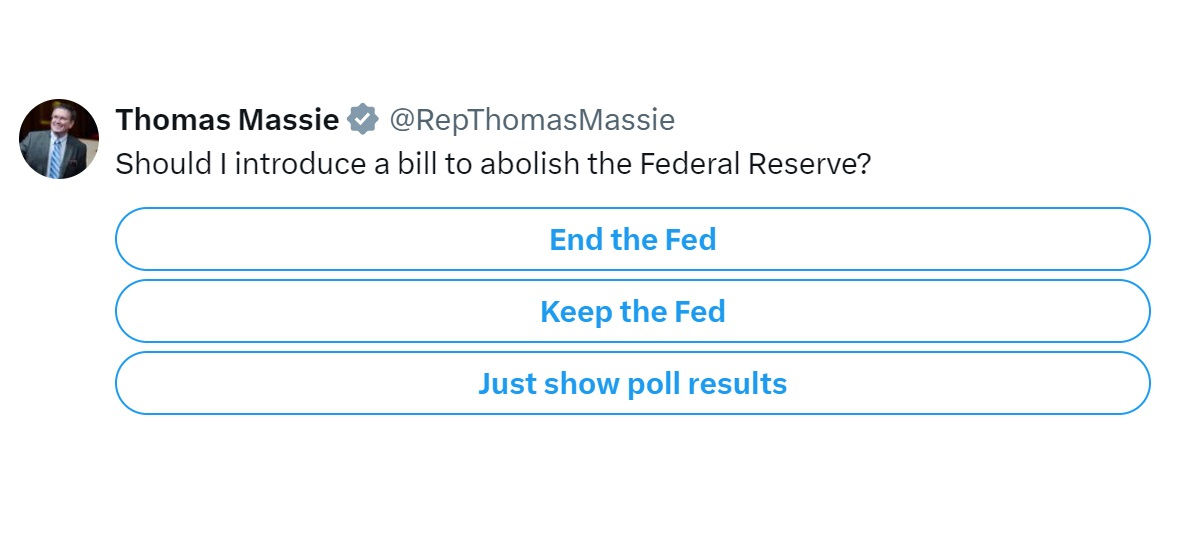This screenshot has height=555, width=1188.
Task: Choose Just show poll results
Action: (x=632, y=384)
